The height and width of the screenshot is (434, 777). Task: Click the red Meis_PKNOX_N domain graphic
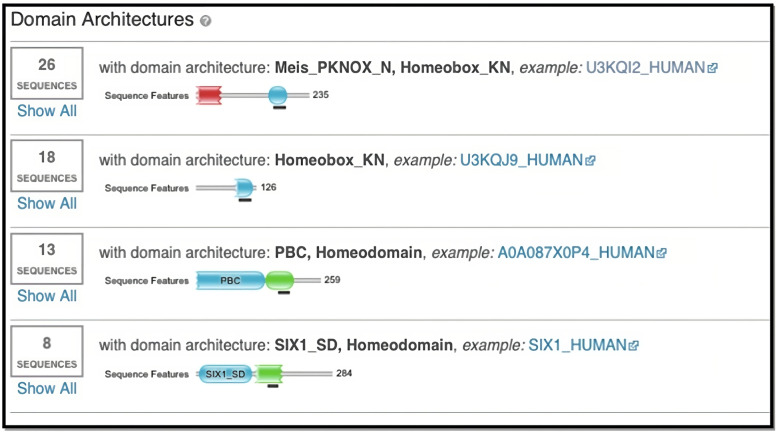209,95
